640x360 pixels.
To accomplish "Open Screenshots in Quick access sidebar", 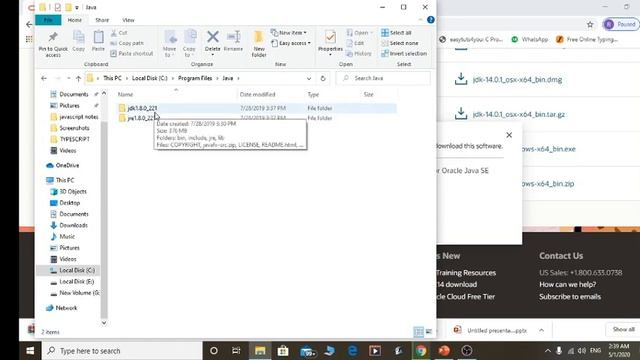I will 74,128.
